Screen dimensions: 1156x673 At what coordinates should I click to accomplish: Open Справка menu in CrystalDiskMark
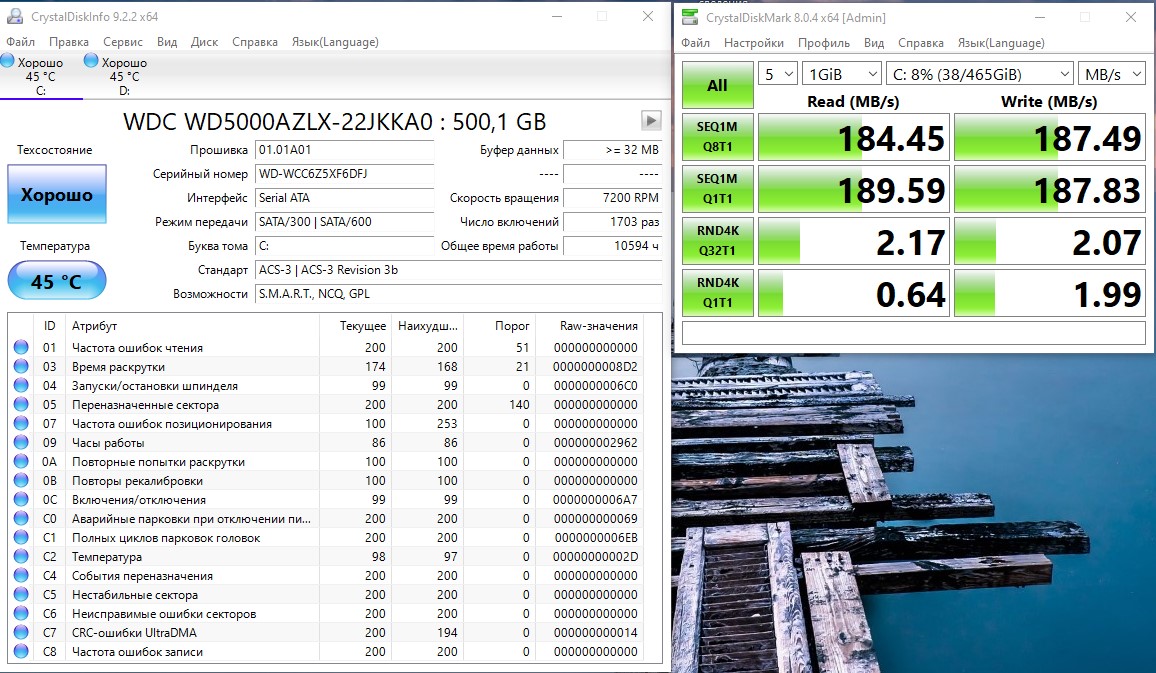[x=920, y=43]
